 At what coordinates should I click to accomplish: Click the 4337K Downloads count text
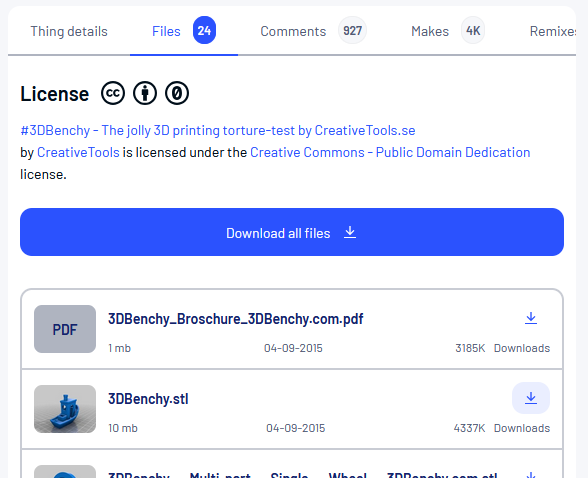pyautogui.click(x=502, y=428)
